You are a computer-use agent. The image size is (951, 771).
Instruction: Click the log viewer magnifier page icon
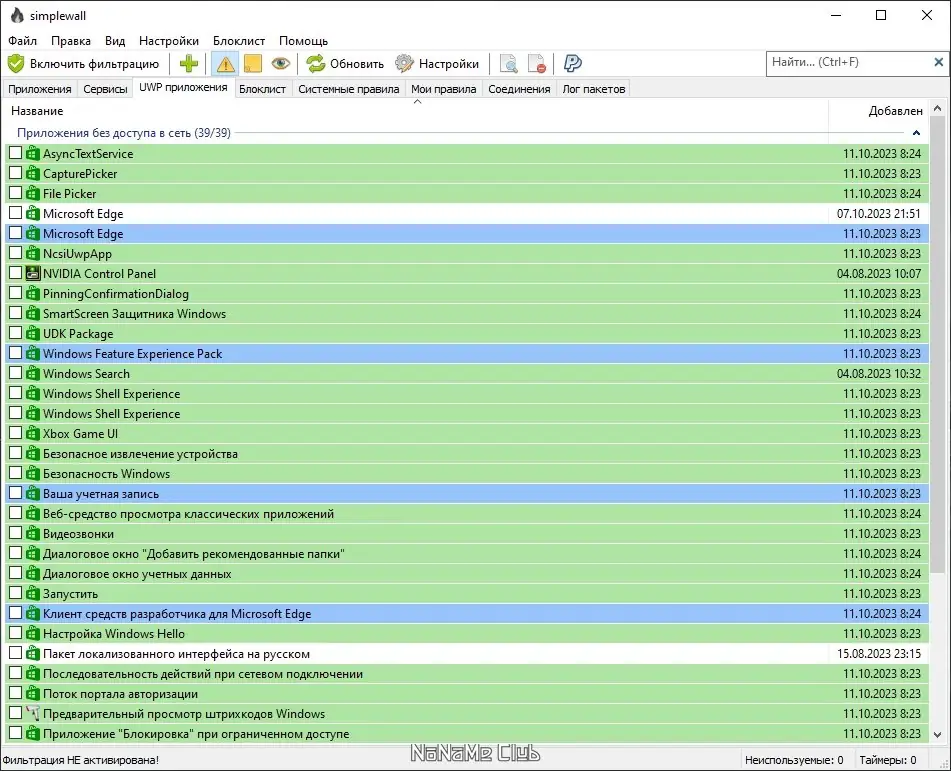[508, 63]
